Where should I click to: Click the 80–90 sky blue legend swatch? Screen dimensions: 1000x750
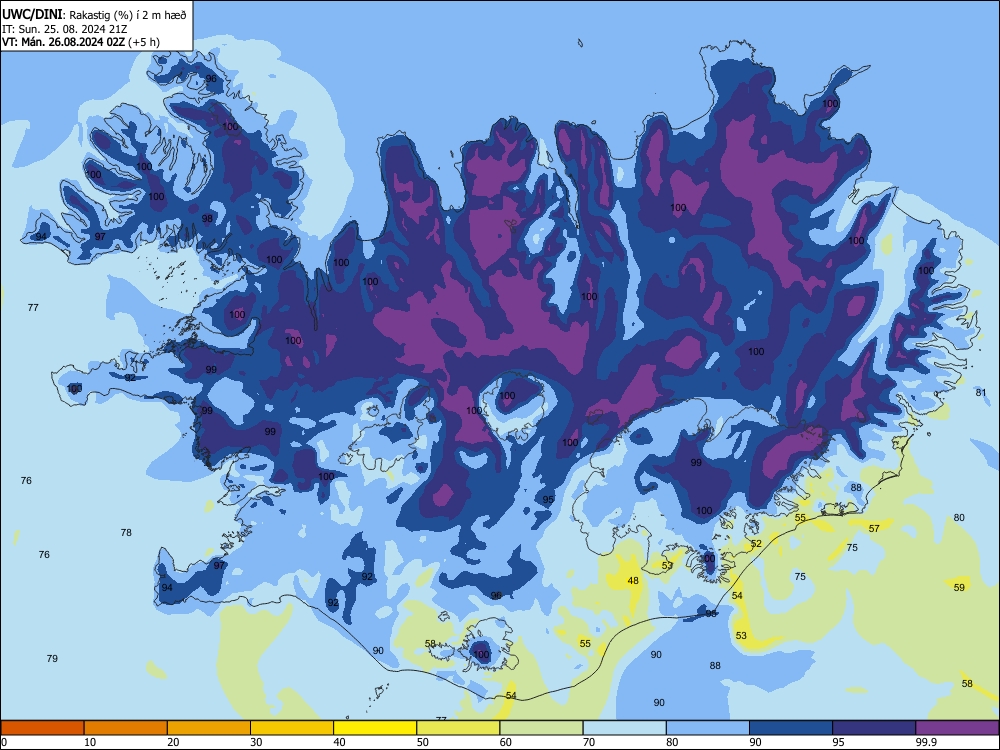[x=708, y=728]
